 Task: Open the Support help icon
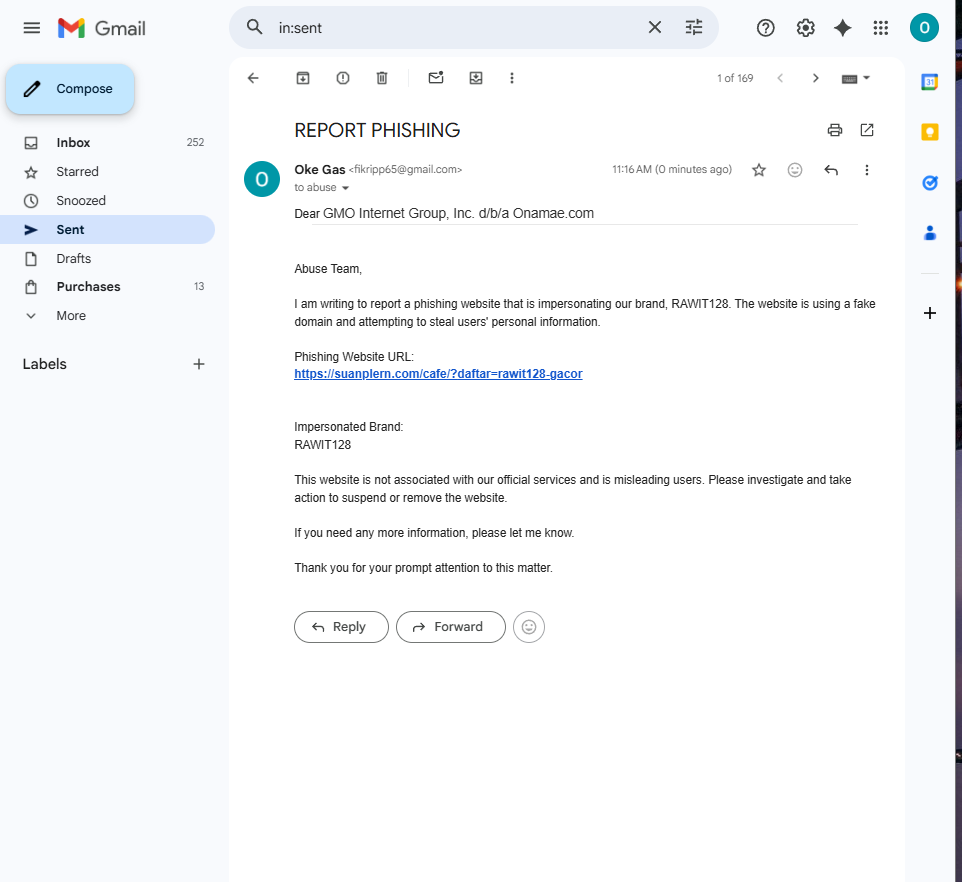(765, 28)
